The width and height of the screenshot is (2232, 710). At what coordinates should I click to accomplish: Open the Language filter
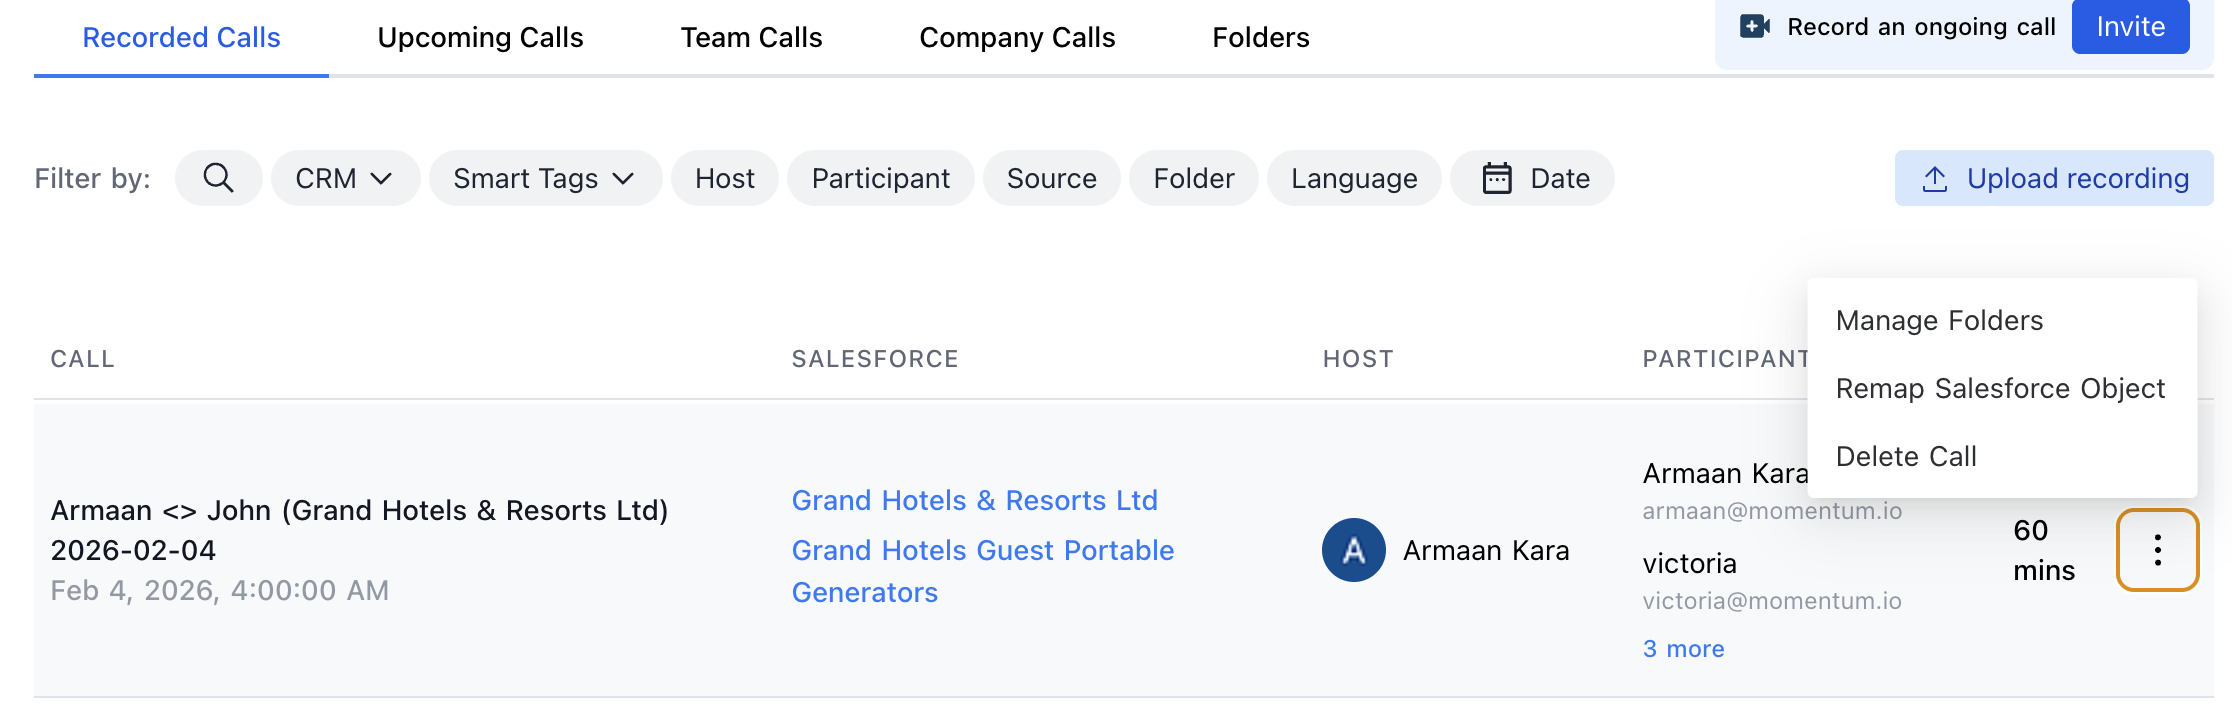tap(1353, 178)
